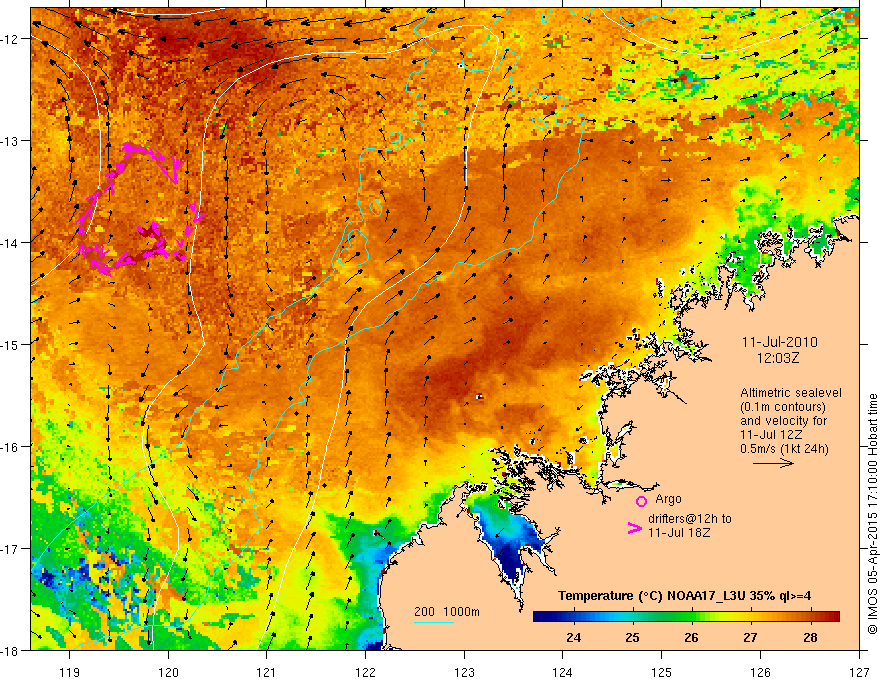Click the 26 tick label on color bar

(x=691, y=637)
